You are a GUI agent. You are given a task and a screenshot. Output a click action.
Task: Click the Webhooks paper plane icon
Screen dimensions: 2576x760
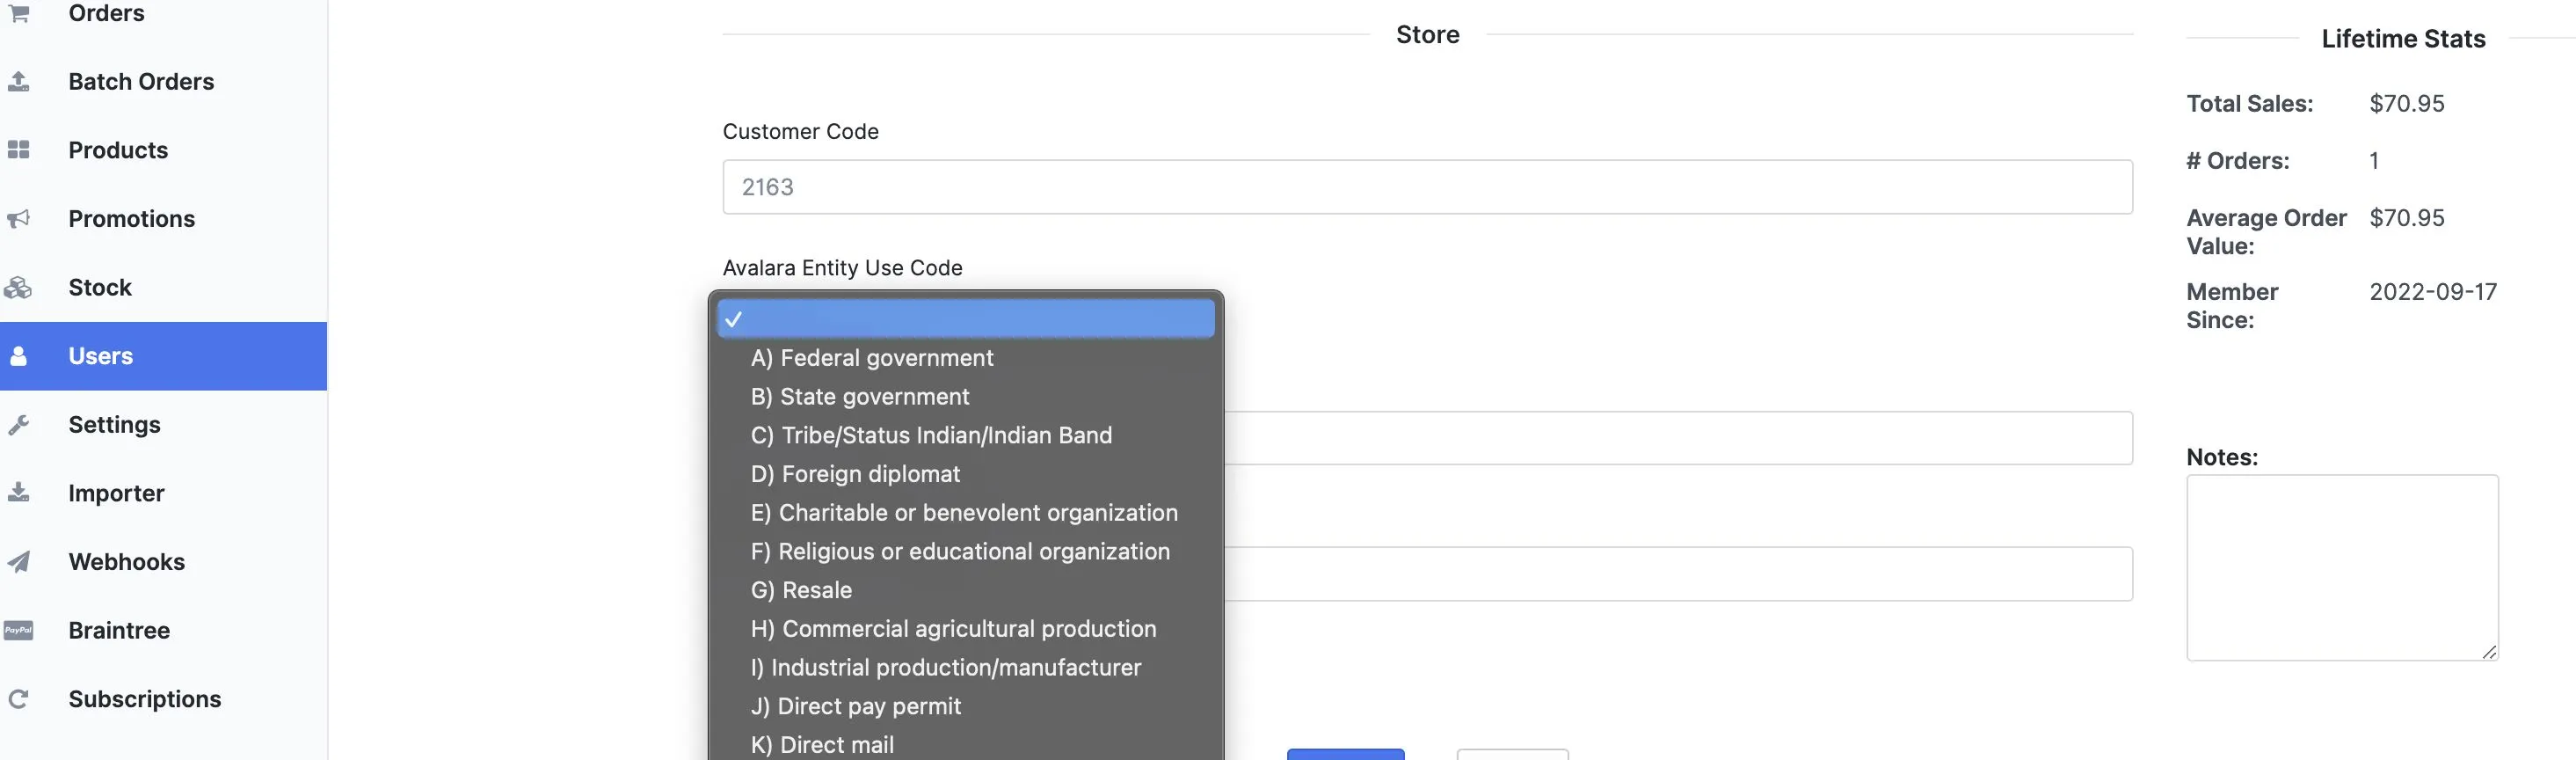coord(18,562)
